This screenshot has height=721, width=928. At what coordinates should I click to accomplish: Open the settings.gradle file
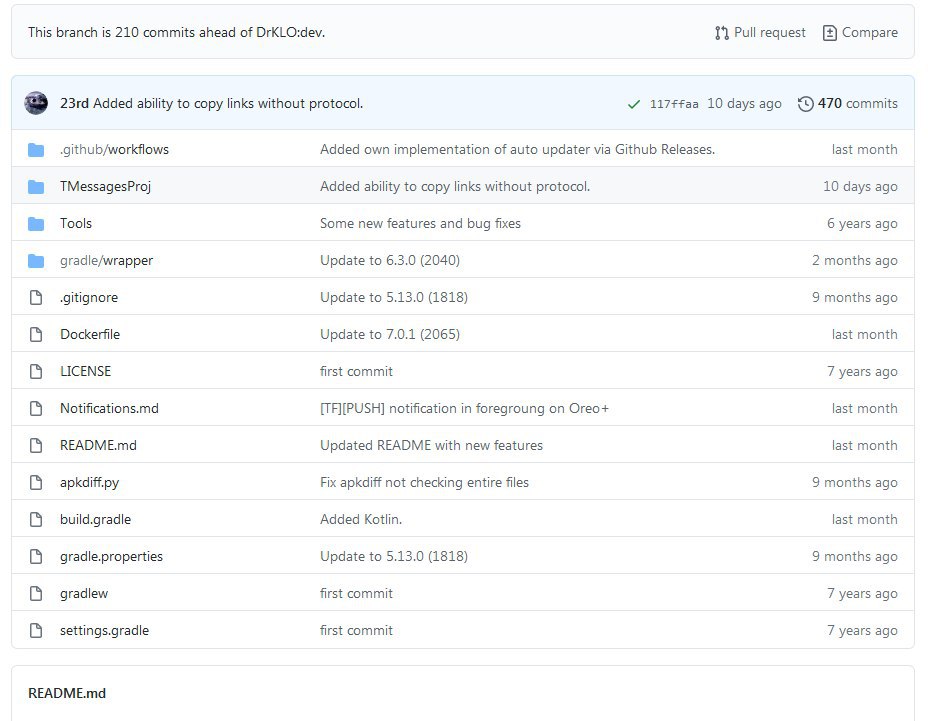tap(104, 631)
